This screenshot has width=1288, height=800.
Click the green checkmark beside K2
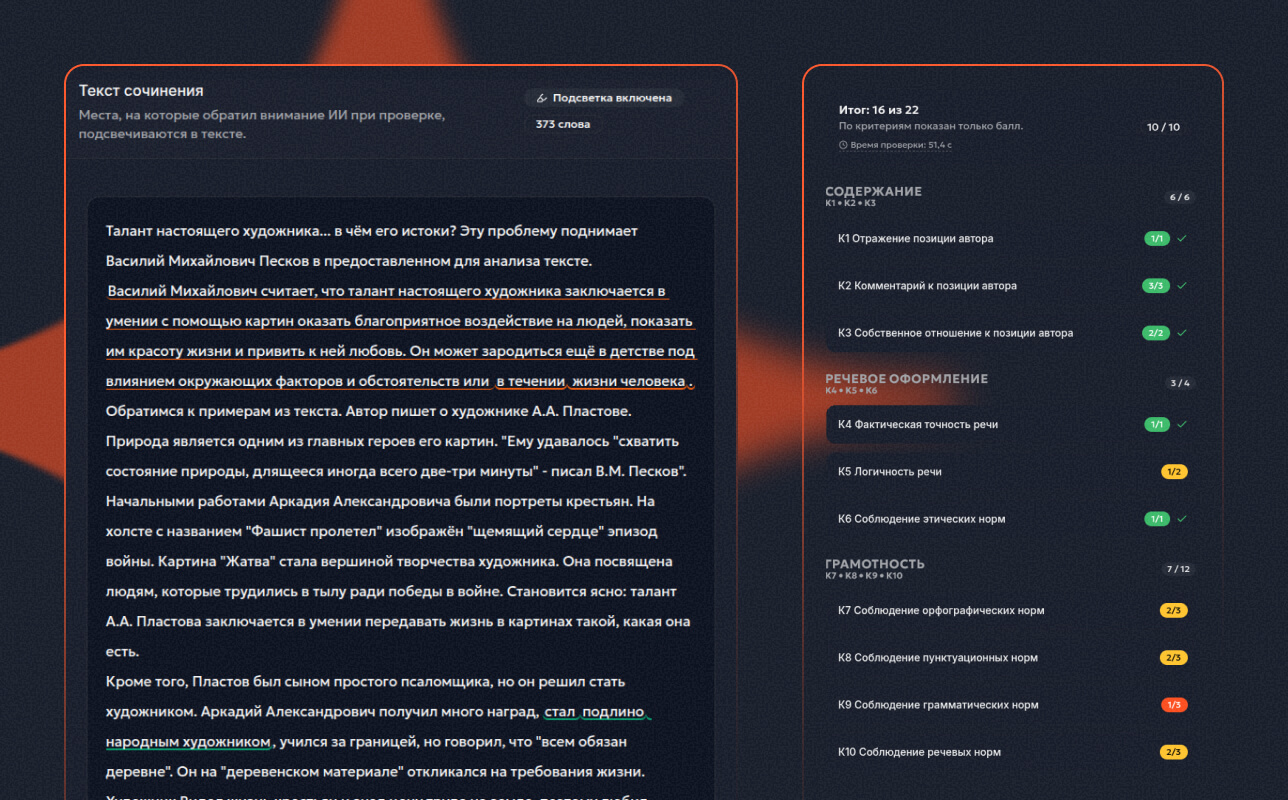point(1182,286)
